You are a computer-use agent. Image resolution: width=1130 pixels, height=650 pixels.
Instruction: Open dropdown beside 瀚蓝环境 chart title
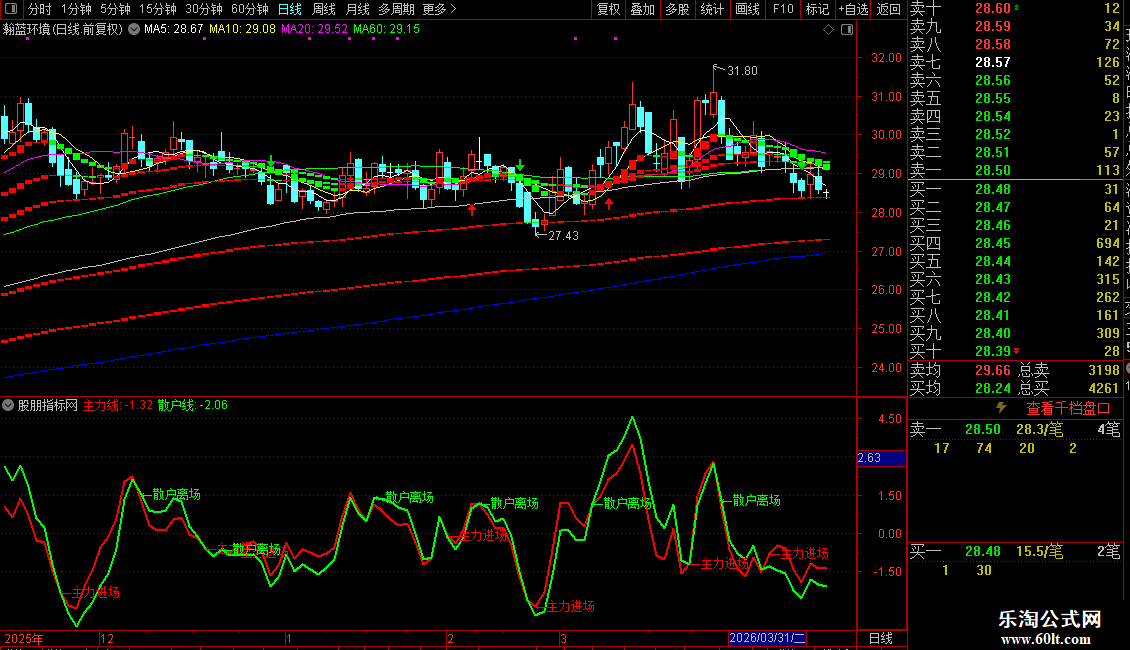coord(134,30)
